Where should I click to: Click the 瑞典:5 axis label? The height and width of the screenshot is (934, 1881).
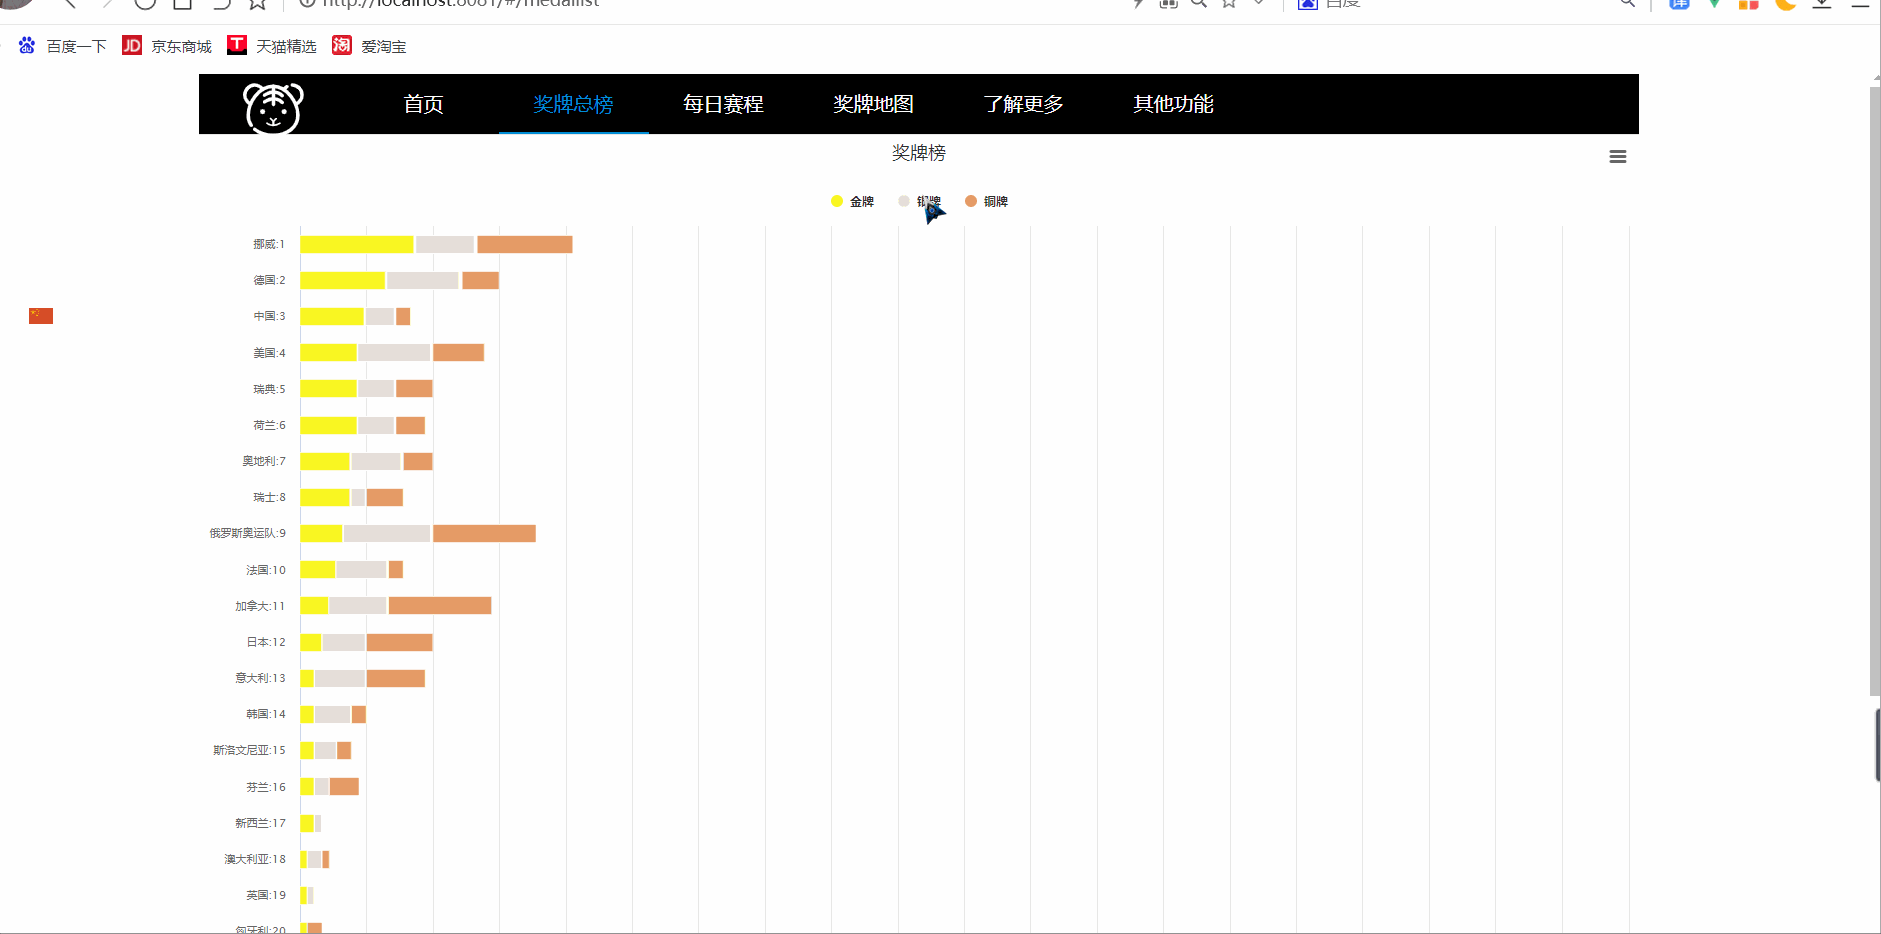pyautogui.click(x=269, y=389)
